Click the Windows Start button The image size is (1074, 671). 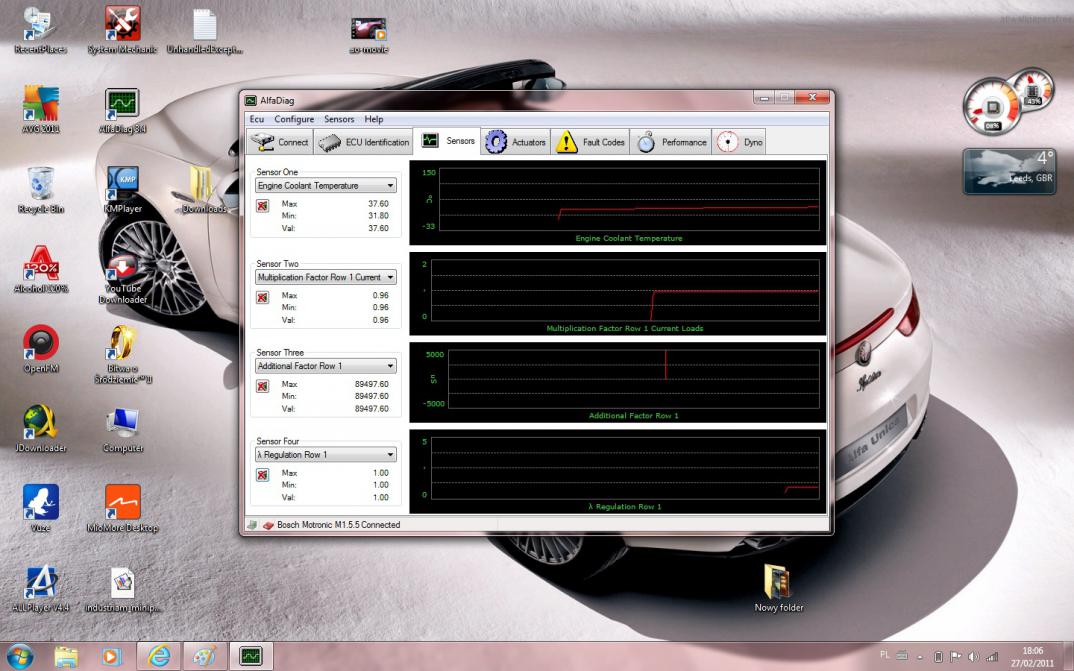18,657
